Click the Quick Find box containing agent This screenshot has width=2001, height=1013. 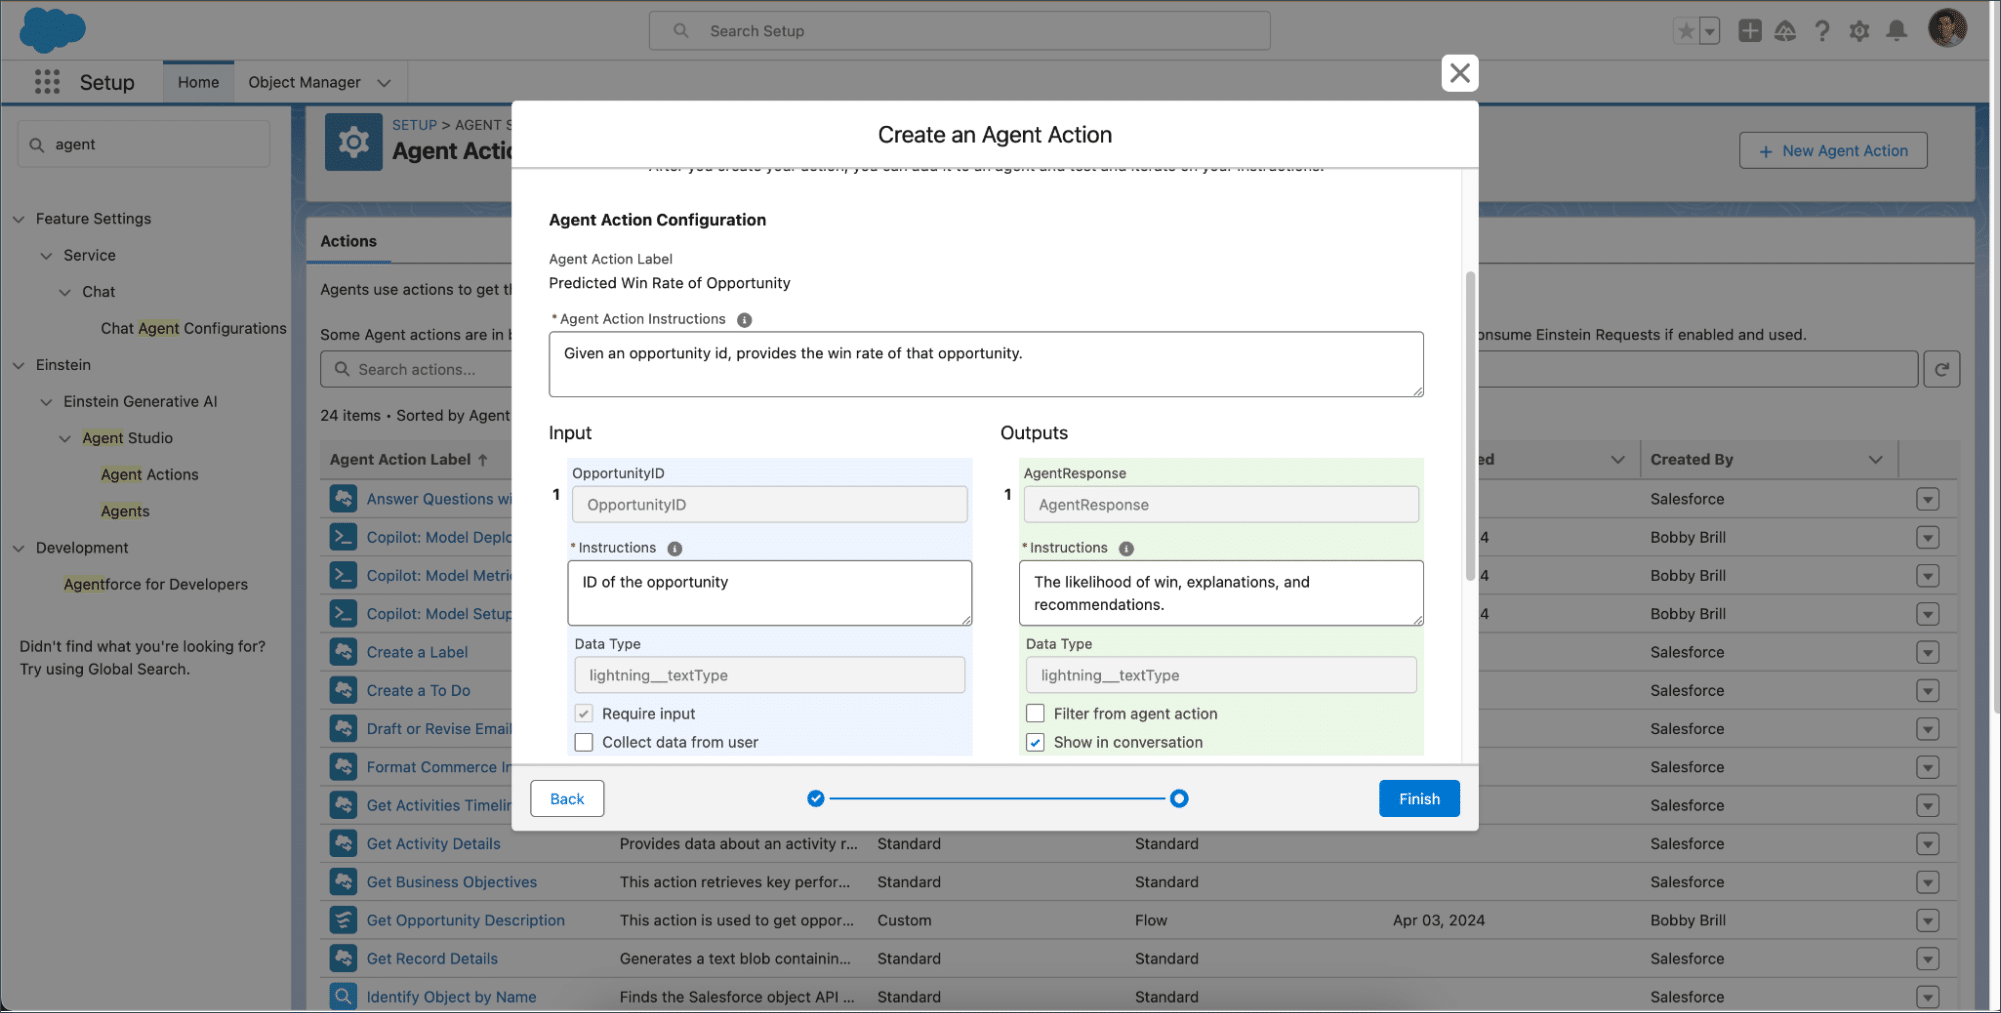(x=143, y=144)
